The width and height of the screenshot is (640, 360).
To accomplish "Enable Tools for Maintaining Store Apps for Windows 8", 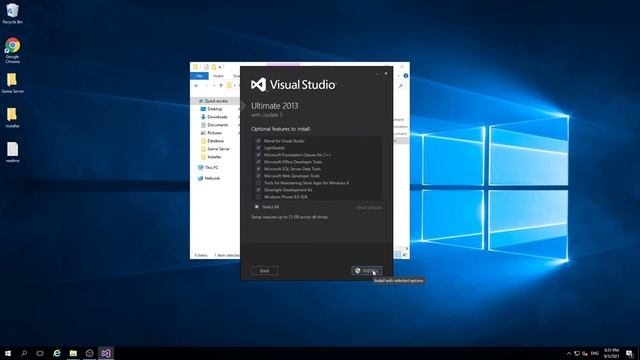I will coord(258,183).
